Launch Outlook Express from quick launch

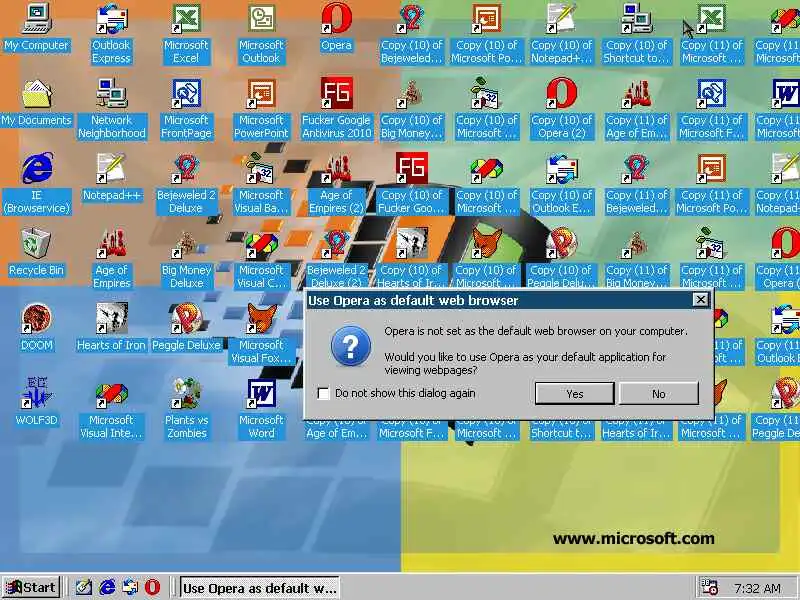(x=130, y=588)
